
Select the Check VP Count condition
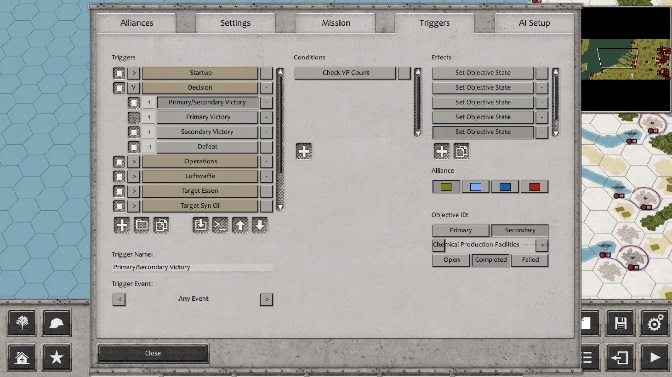click(345, 73)
